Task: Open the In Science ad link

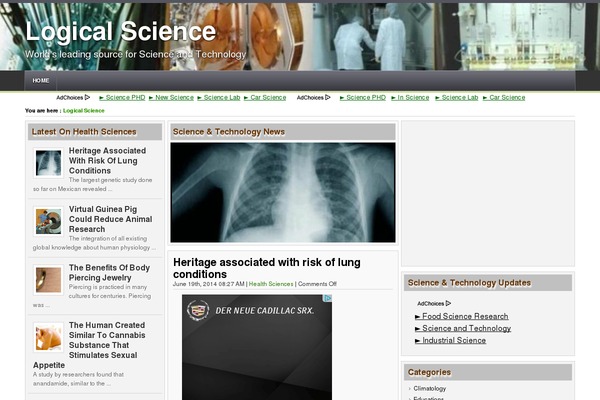Action: pyautogui.click(x=410, y=98)
